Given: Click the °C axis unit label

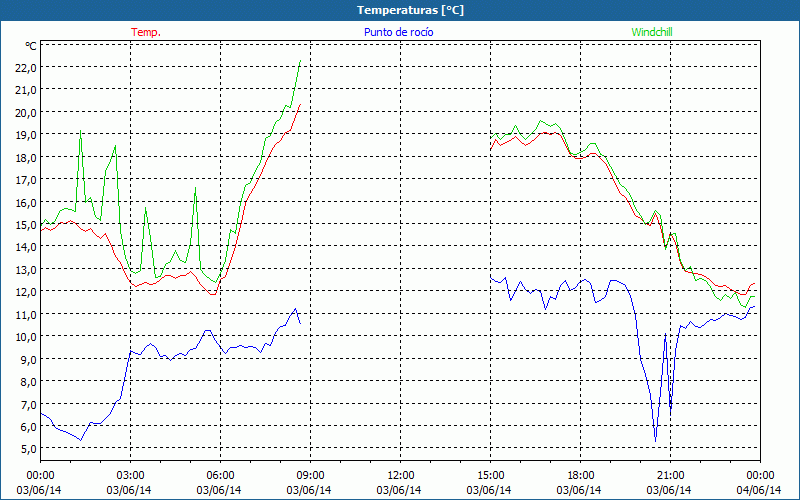Looking at the screenshot, I should coord(31,46).
